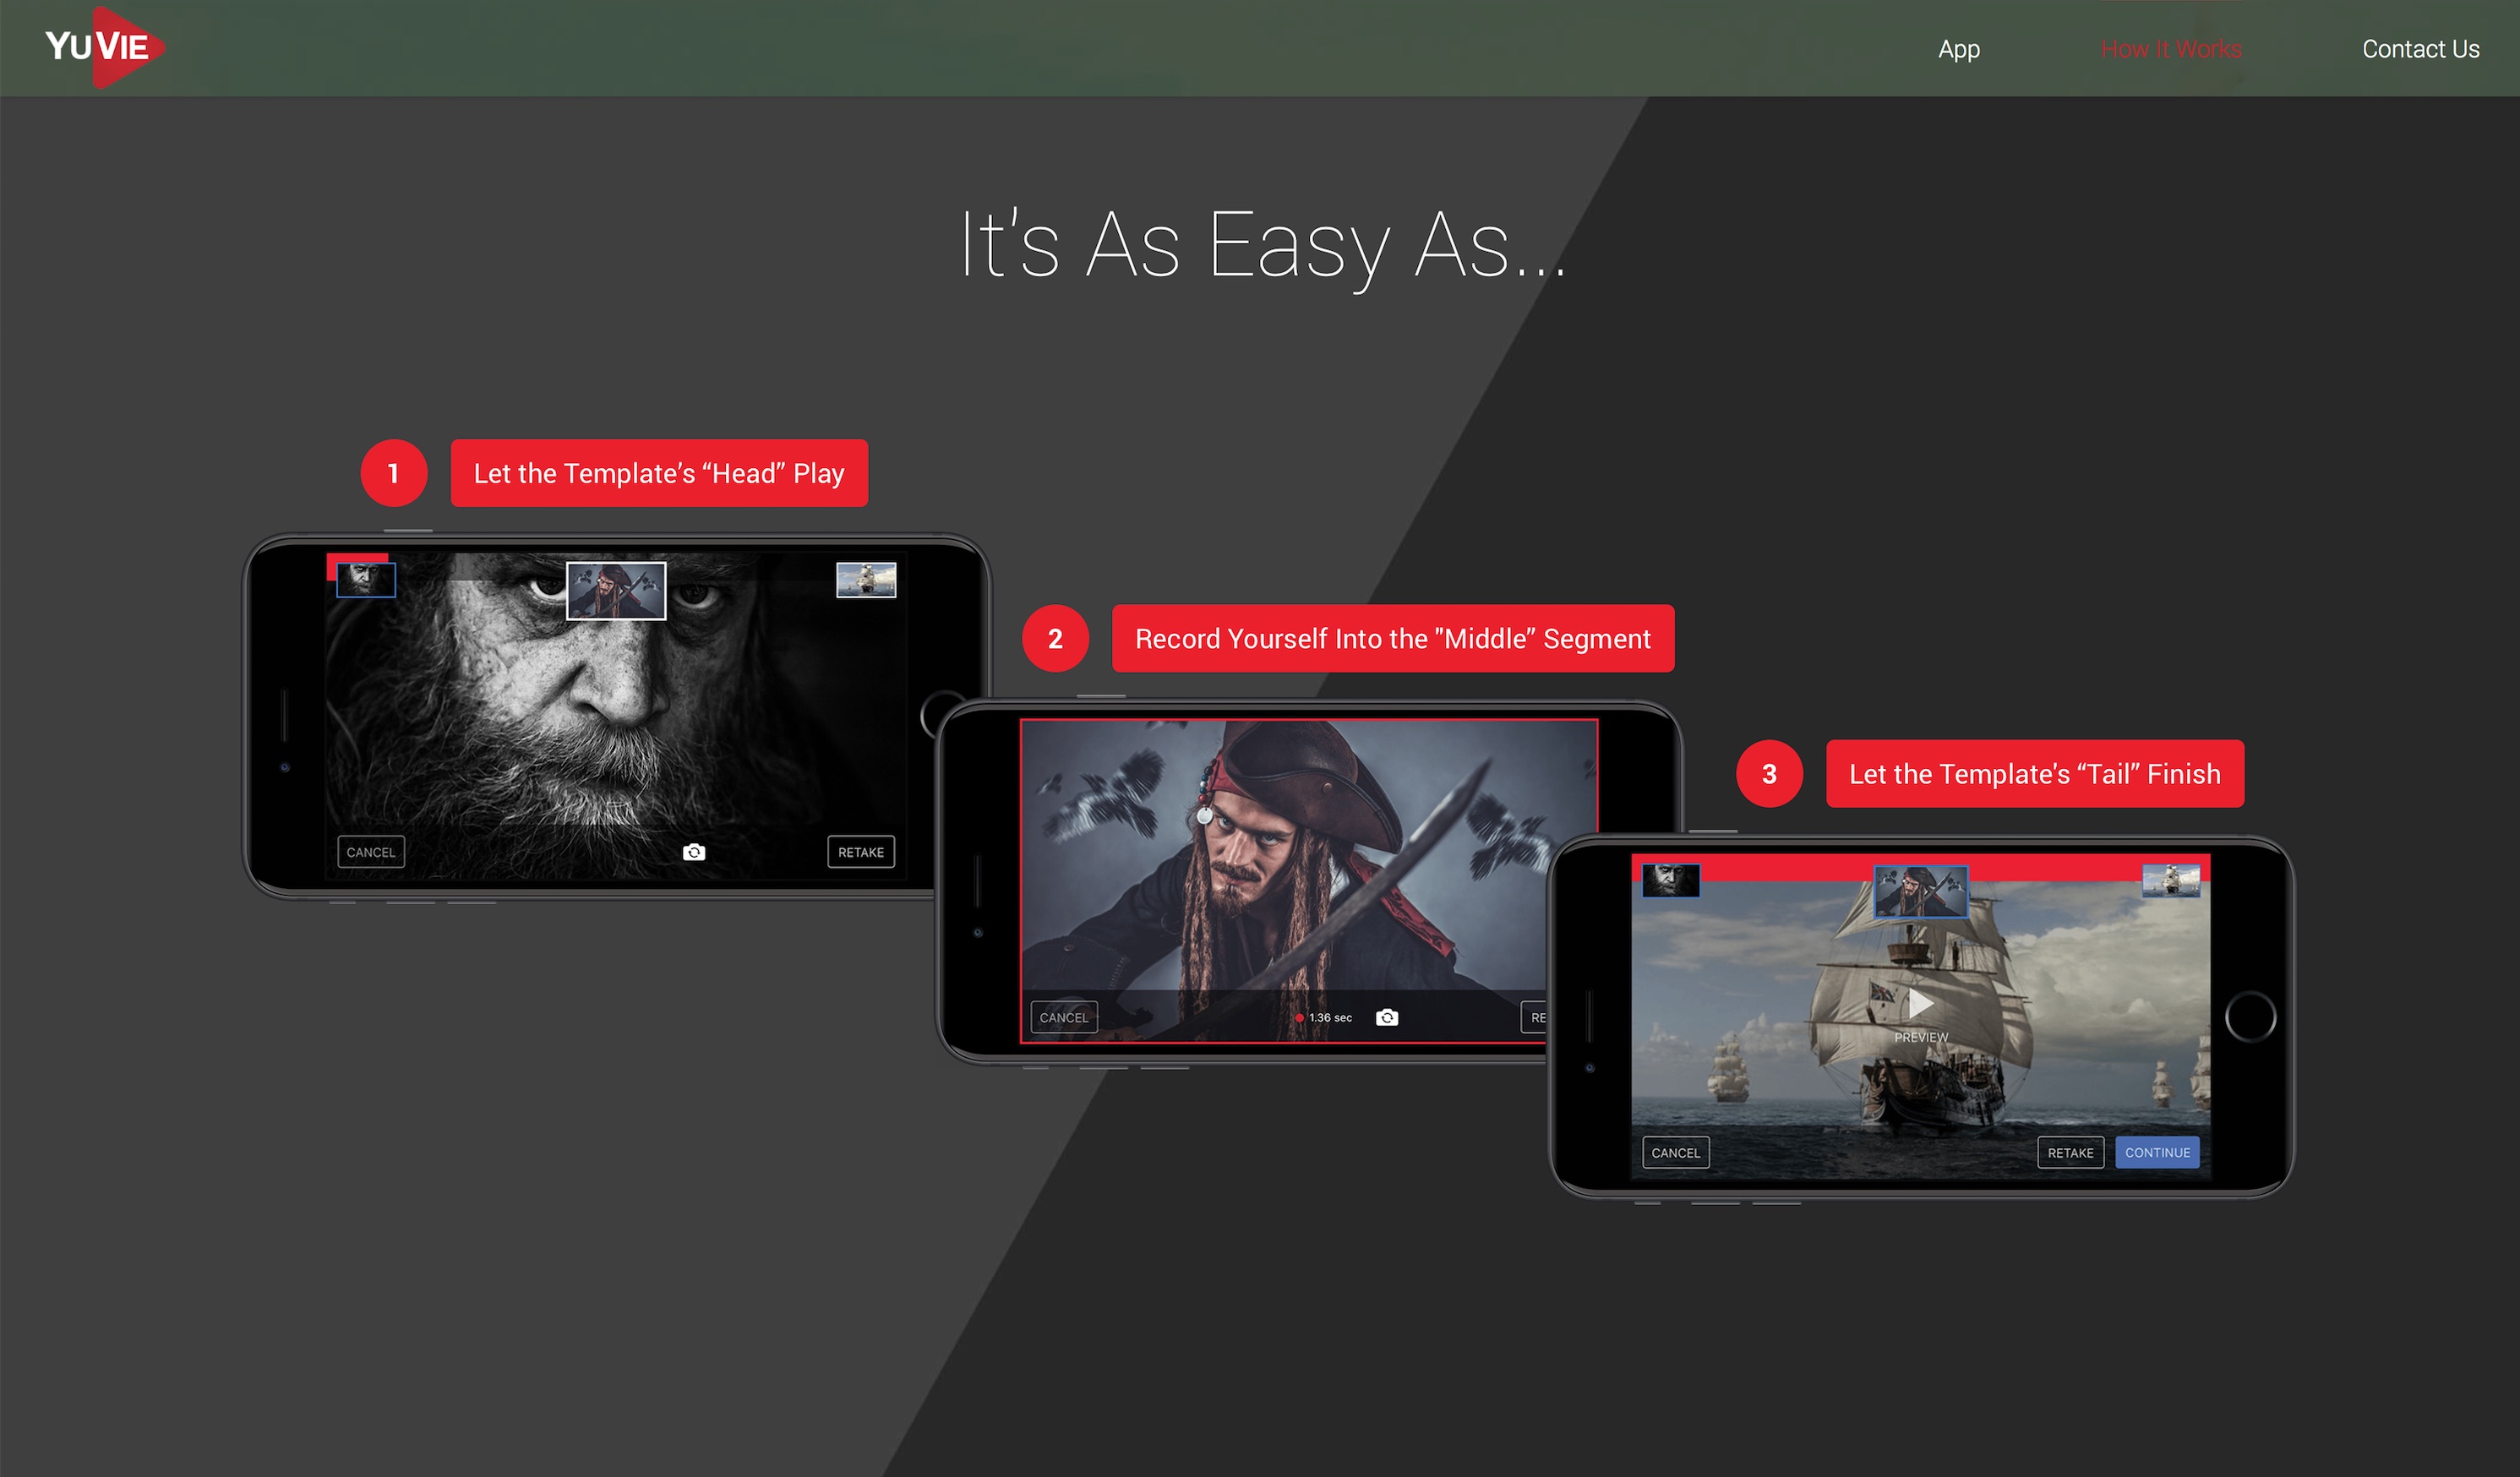Tap the camera switch icon on first phone

[x=694, y=852]
